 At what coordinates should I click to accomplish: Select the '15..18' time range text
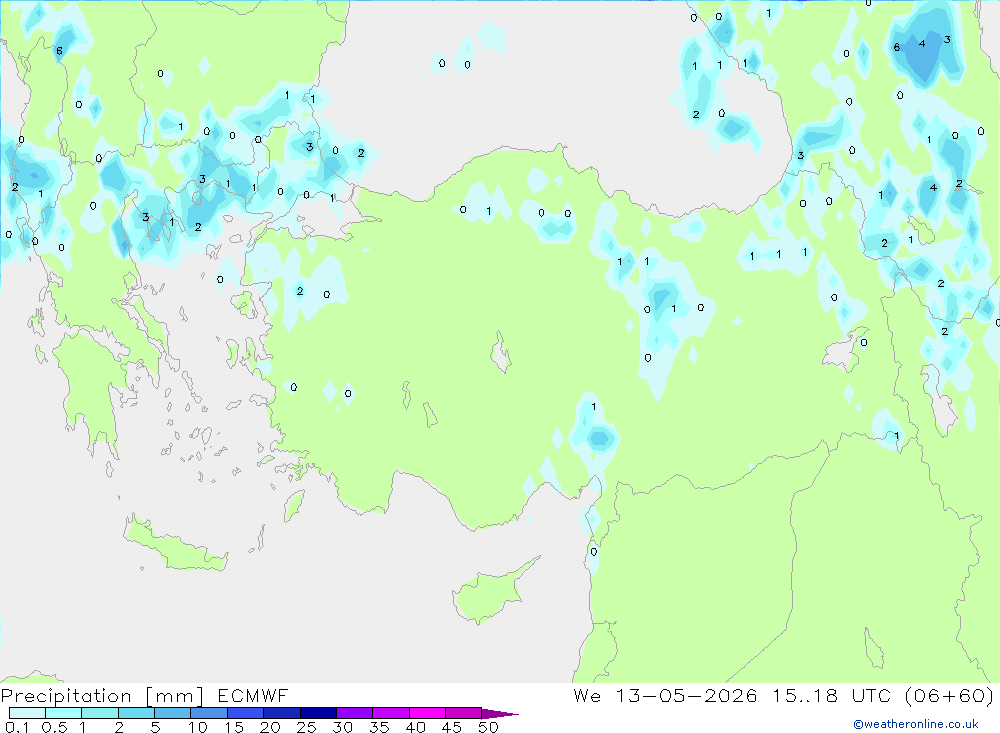pyautogui.click(x=805, y=695)
